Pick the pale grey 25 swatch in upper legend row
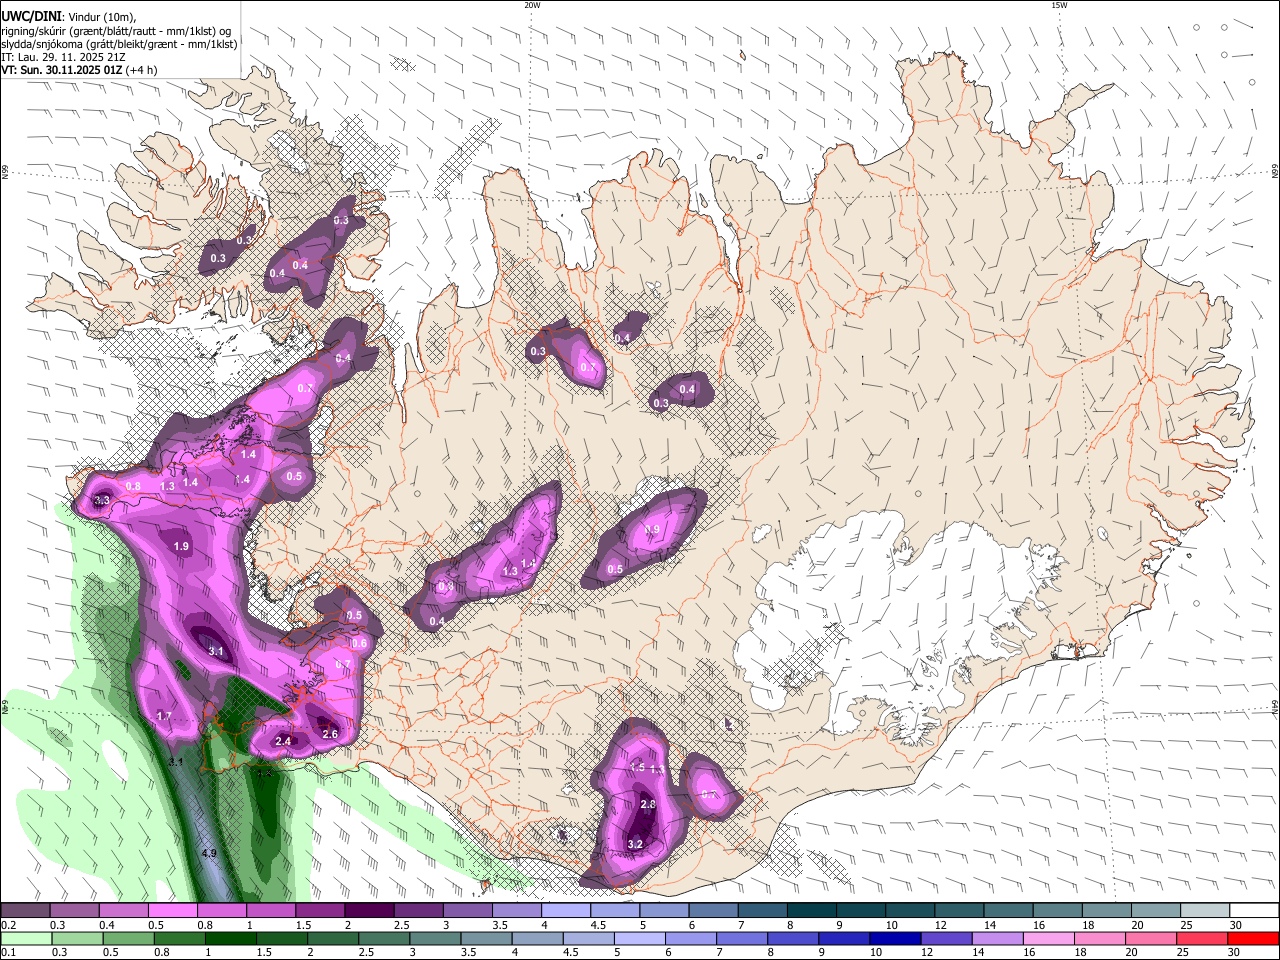Viewport: 1280px width, 960px height. pos(1204,911)
